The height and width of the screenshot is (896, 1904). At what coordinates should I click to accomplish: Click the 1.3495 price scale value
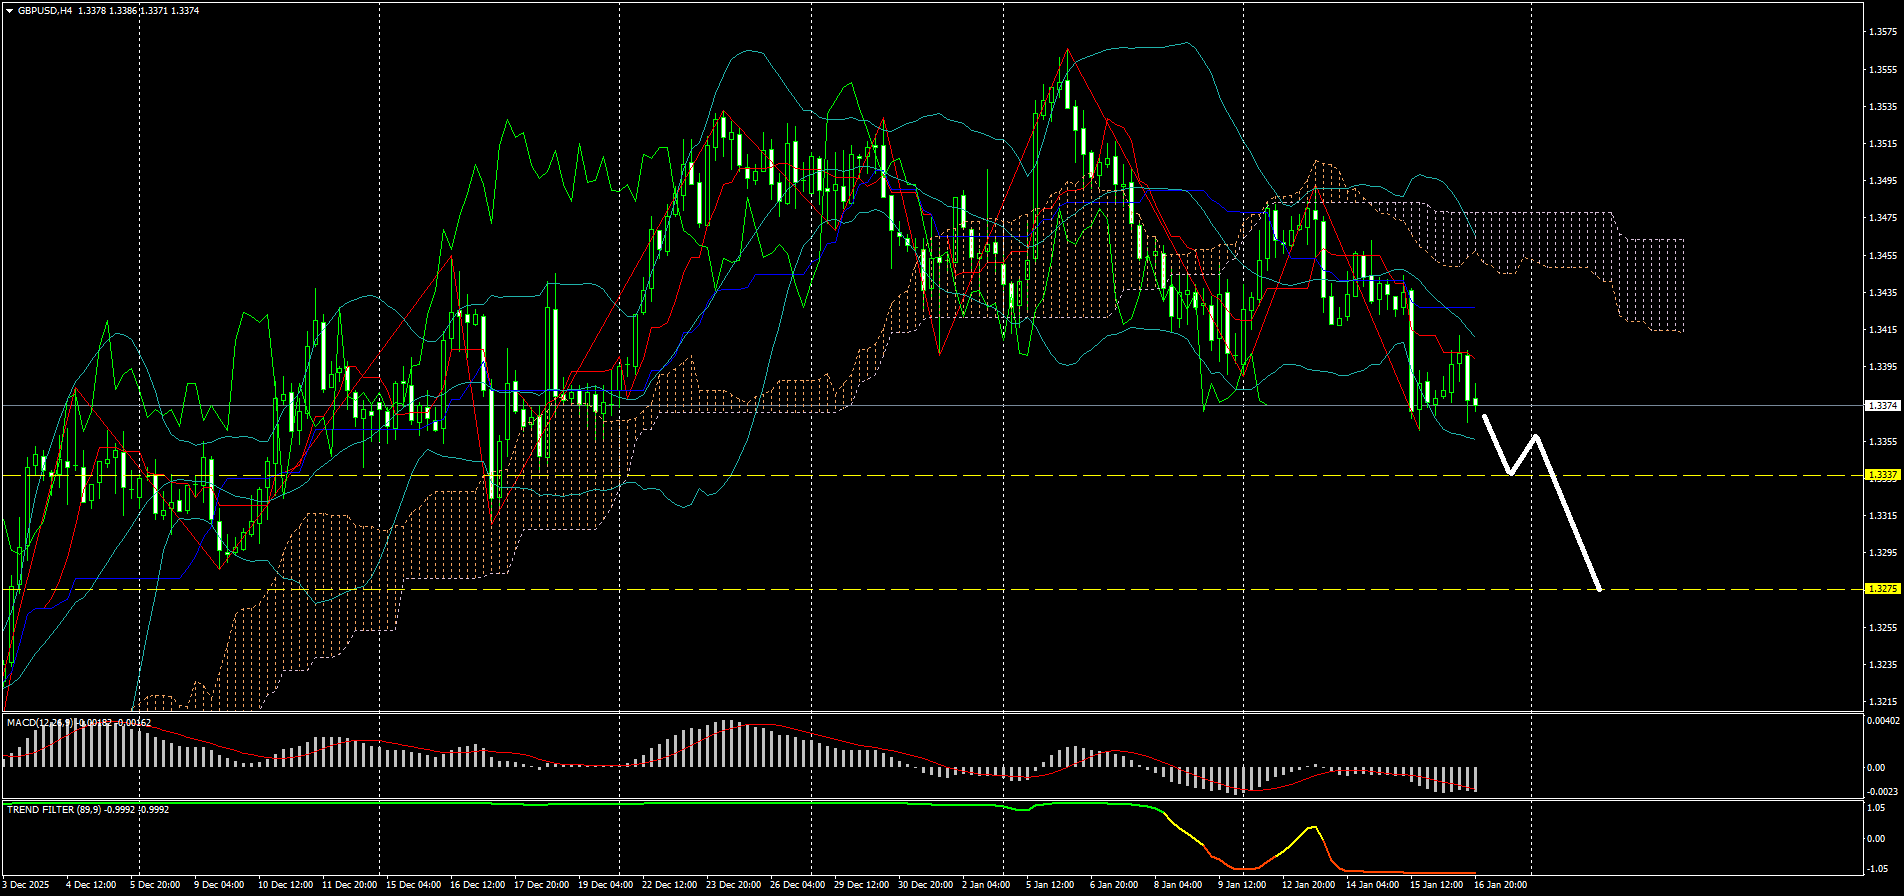1883,181
